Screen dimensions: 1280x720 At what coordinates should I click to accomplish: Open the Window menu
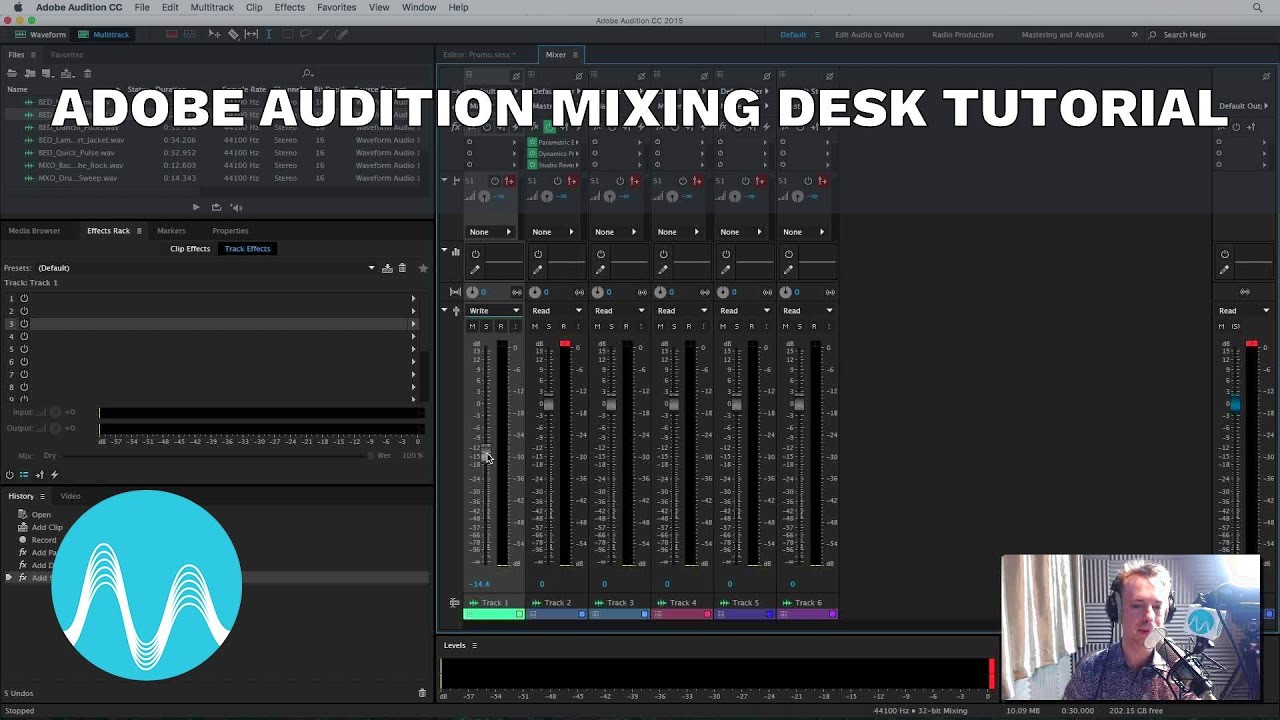point(418,7)
